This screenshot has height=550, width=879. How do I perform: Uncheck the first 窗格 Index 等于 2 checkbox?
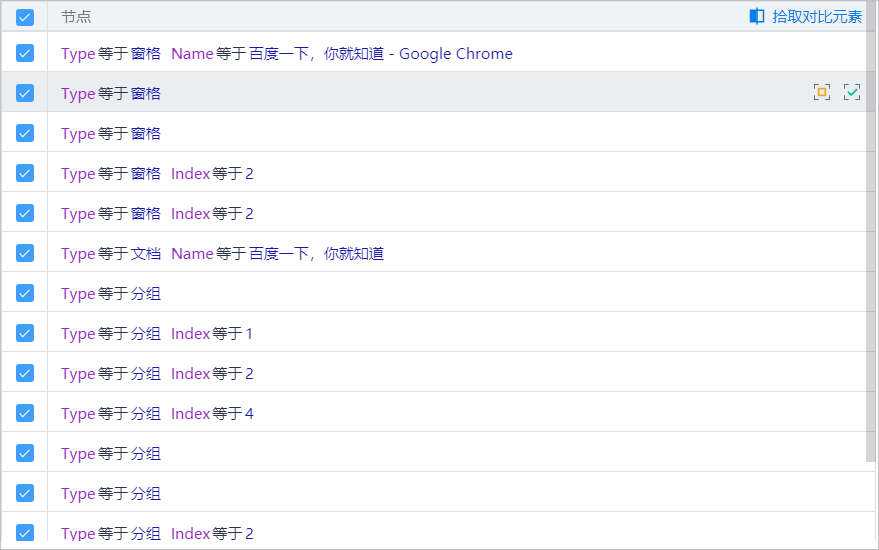pos(25,173)
